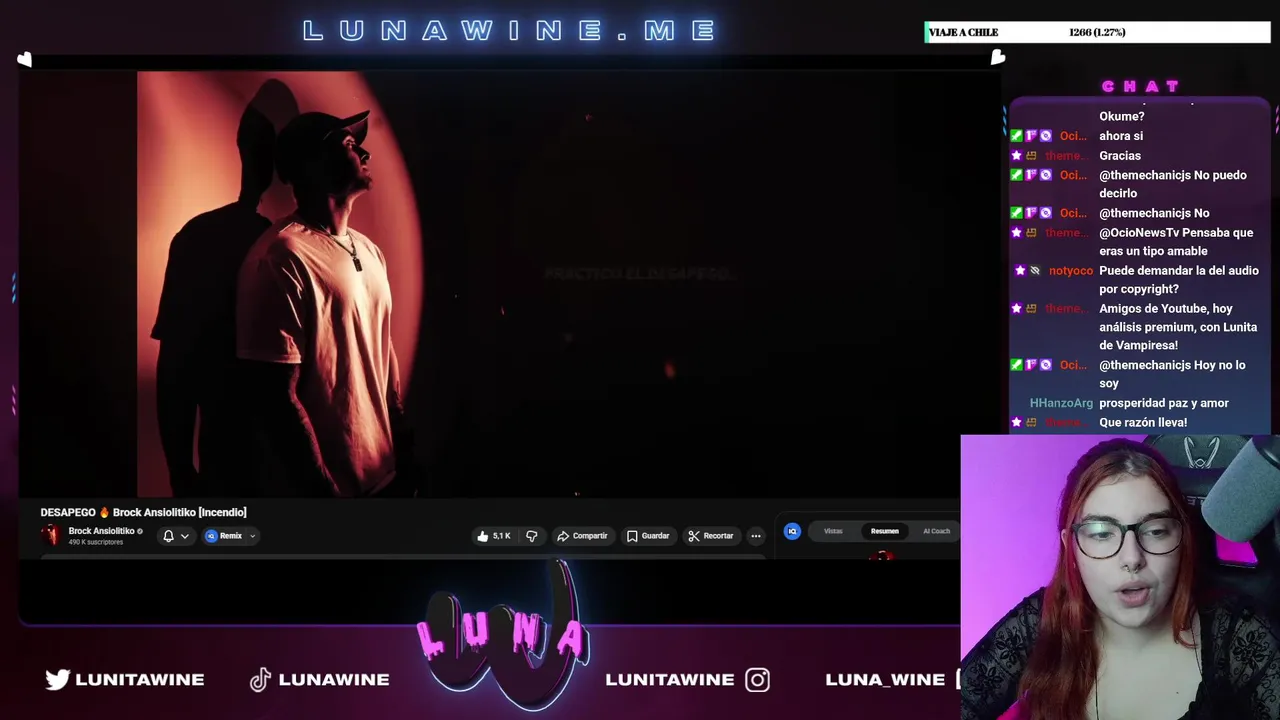The image size is (1280, 720).
Task: Expand the Remix dropdown arrow
Action: (x=252, y=536)
